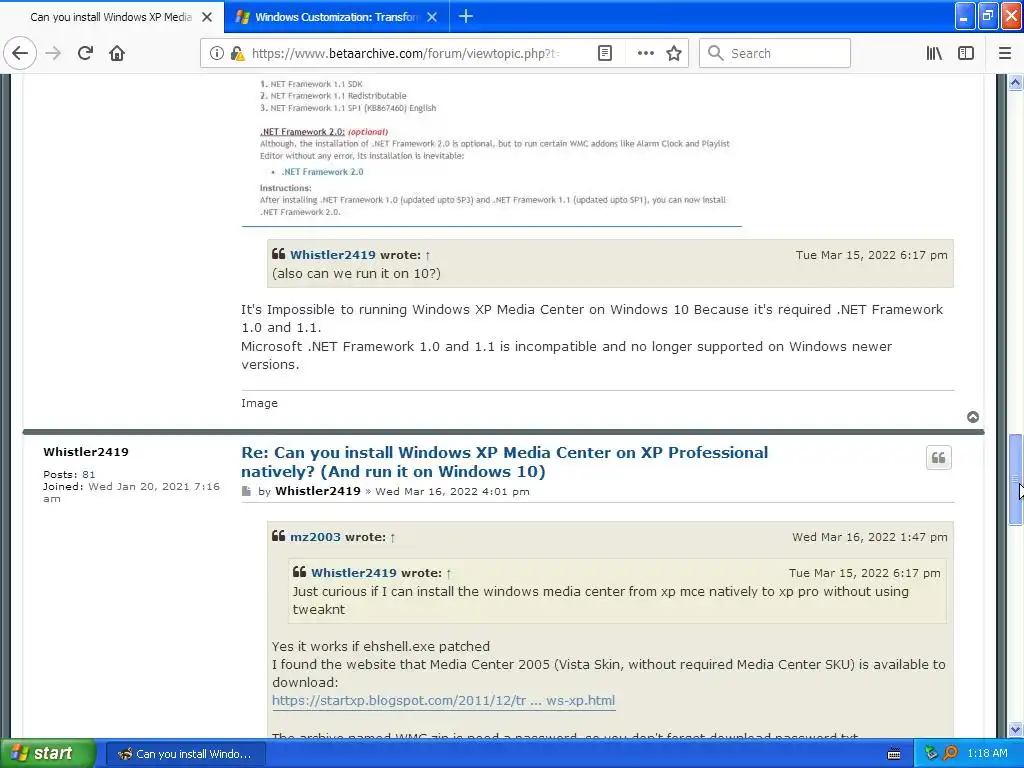The width and height of the screenshot is (1024, 768).
Task: Follow arrow after 'Whistler2419 wrote' 10 quote
Action: (x=428, y=255)
